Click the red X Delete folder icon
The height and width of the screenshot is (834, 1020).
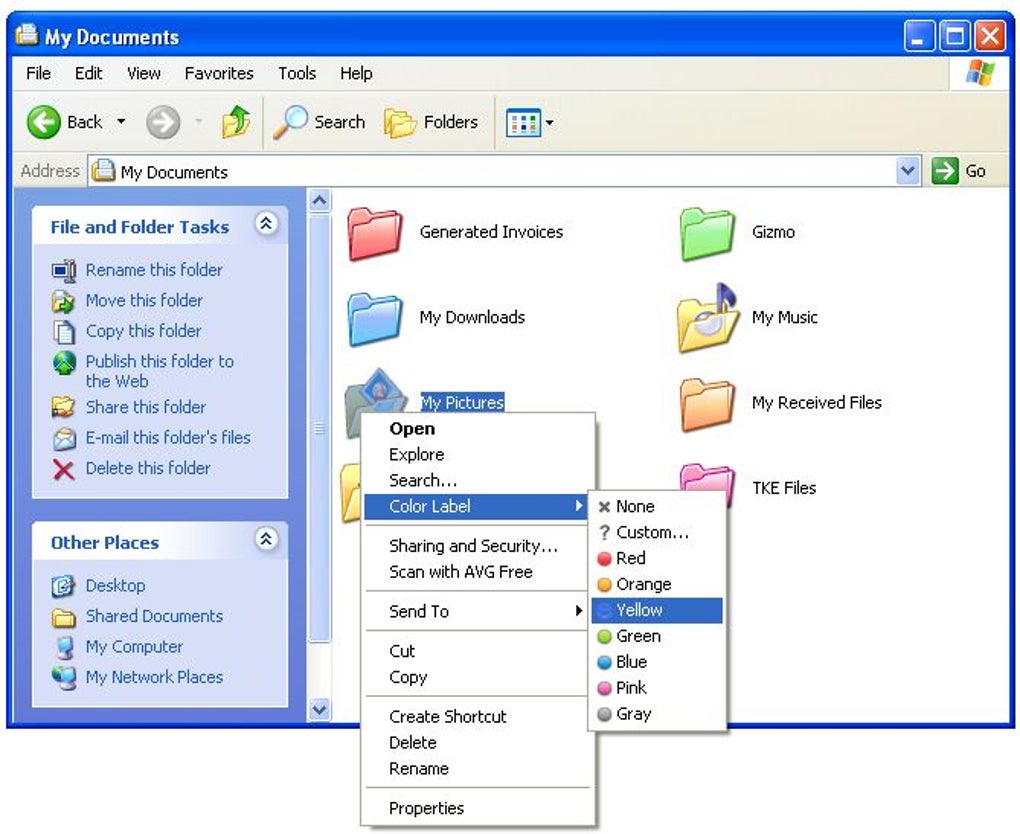(x=64, y=468)
